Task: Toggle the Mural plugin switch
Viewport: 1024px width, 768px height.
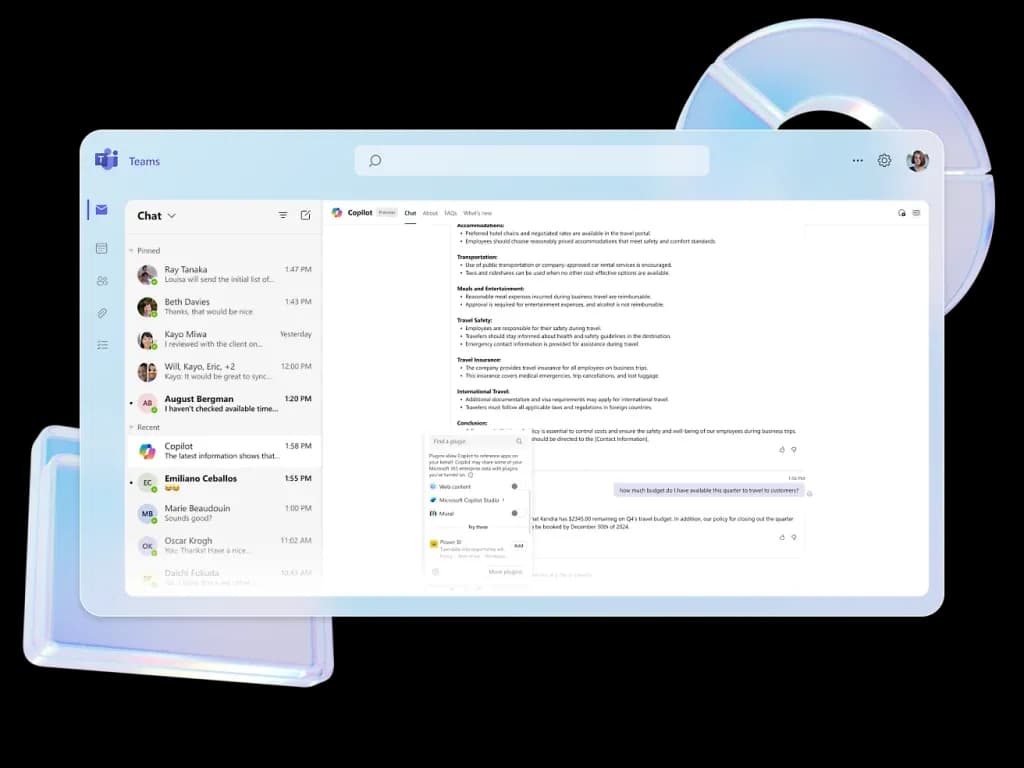Action: (x=515, y=513)
